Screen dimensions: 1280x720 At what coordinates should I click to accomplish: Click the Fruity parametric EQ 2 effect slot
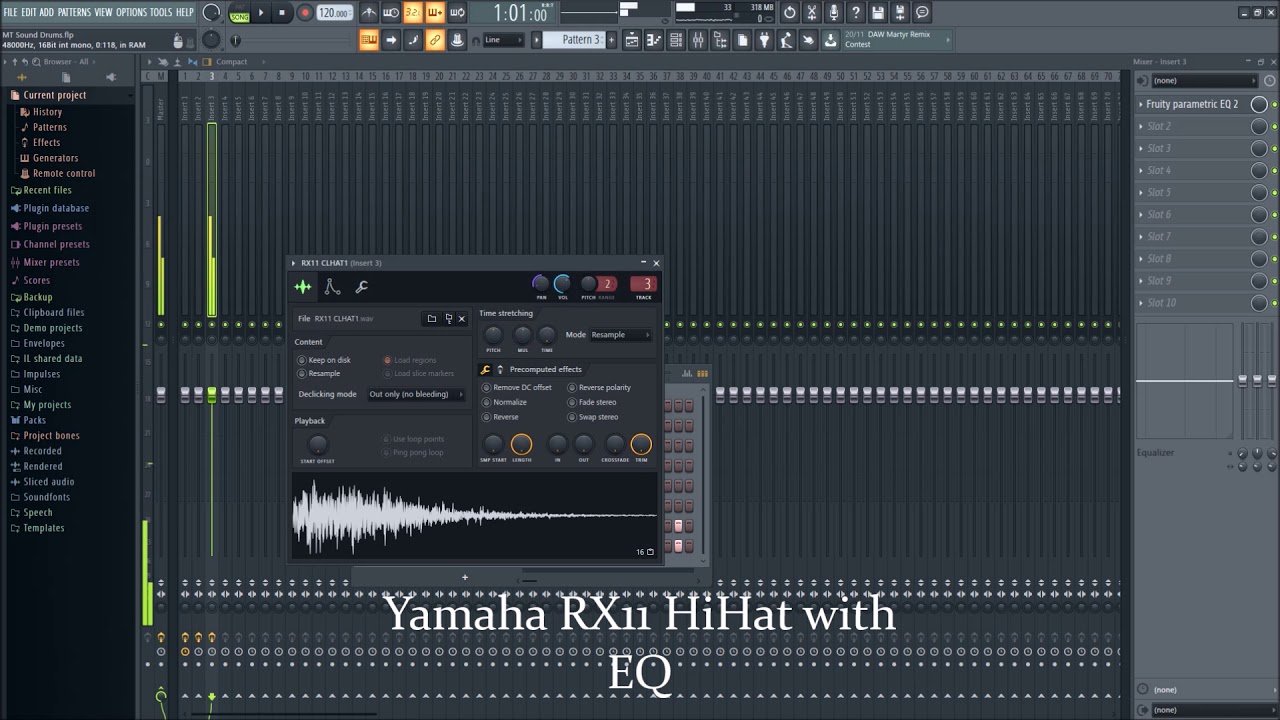1192,104
